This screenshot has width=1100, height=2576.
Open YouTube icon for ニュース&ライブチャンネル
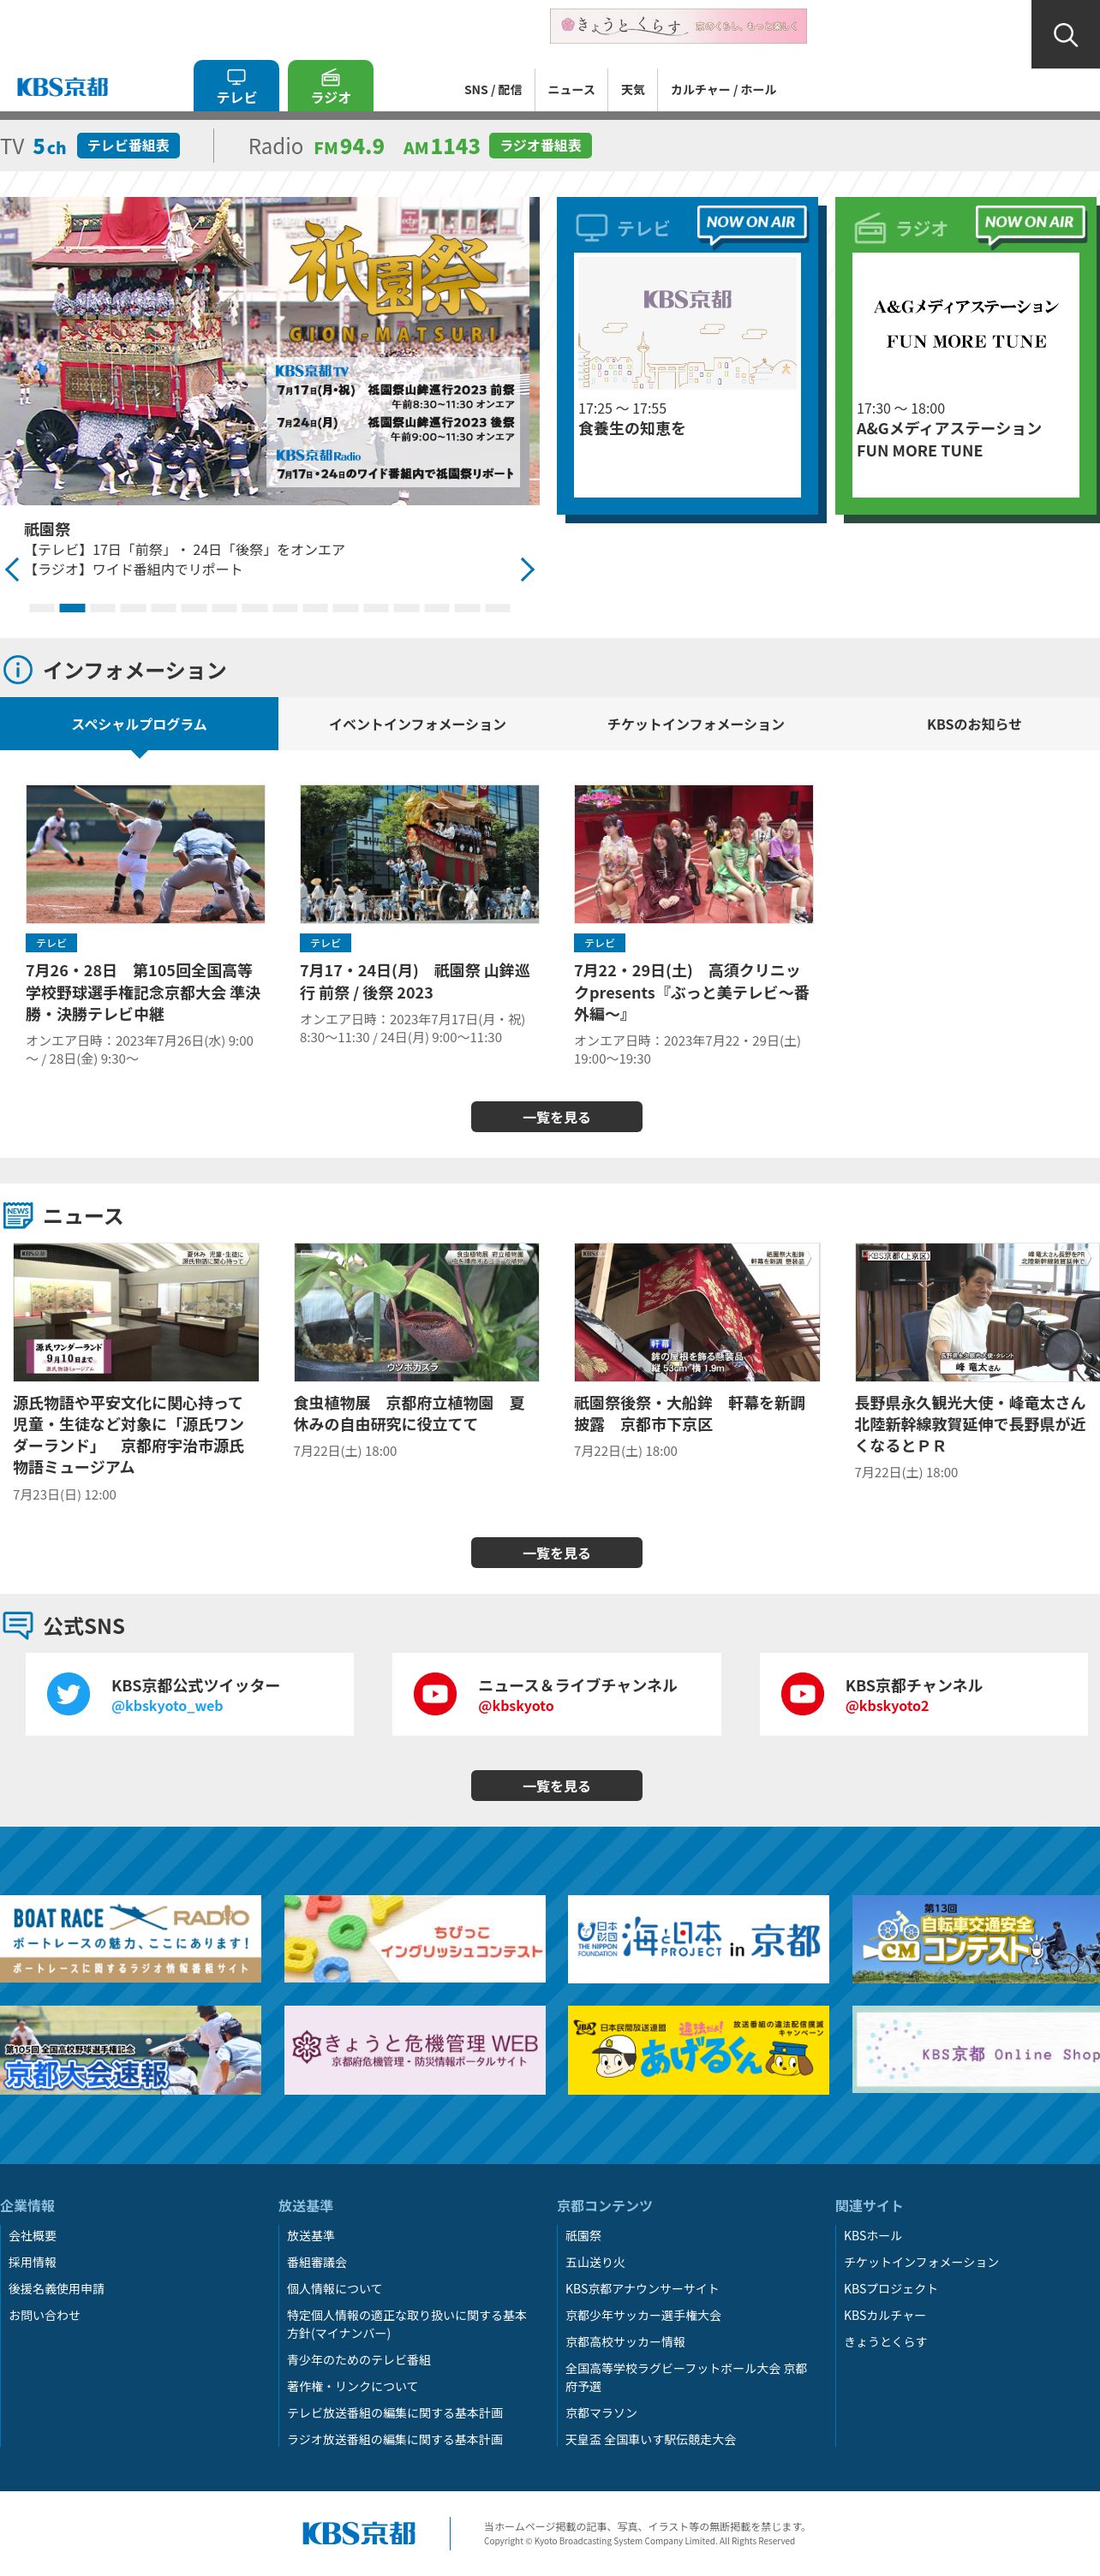[435, 1694]
